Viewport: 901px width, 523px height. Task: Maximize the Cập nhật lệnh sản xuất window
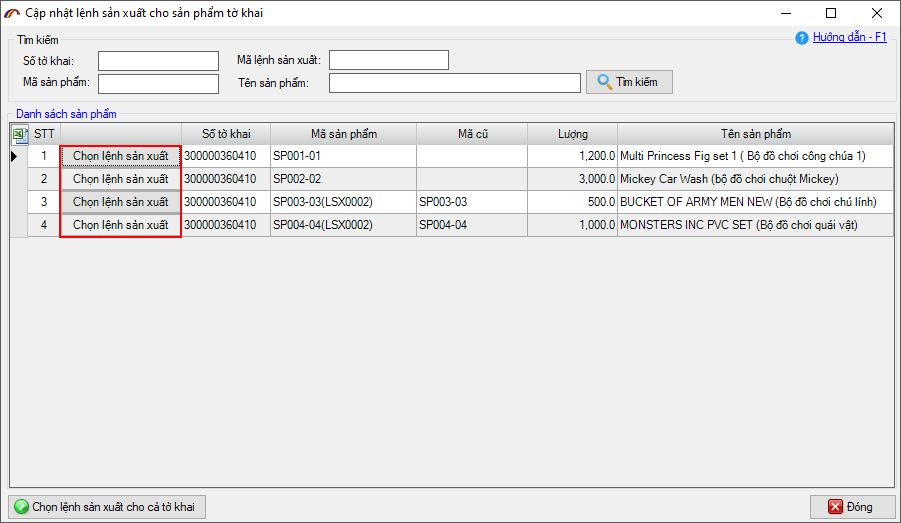coord(831,13)
